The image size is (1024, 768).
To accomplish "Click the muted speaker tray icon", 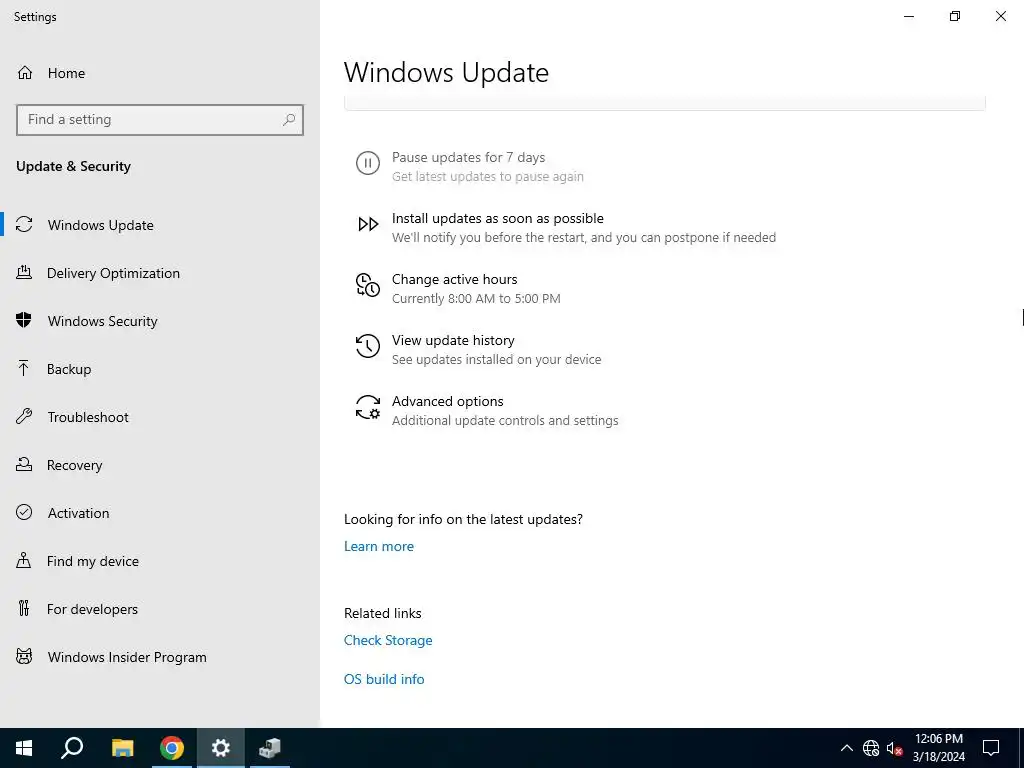I will 894,748.
